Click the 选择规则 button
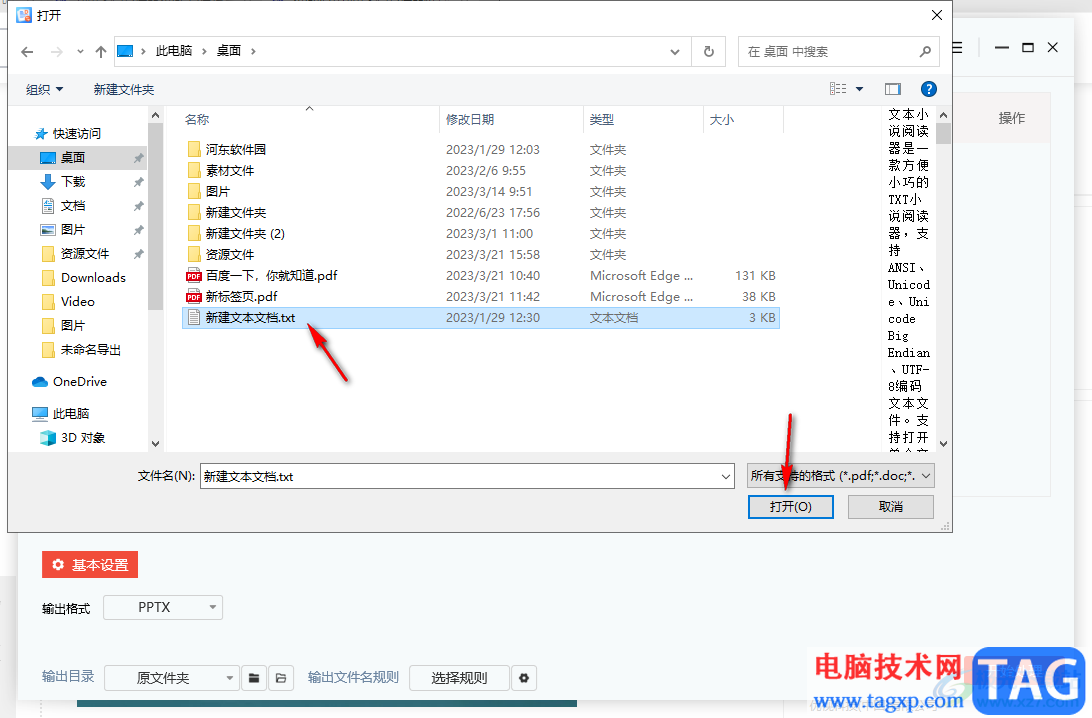Screen dimensions: 1092x718 coord(459,678)
